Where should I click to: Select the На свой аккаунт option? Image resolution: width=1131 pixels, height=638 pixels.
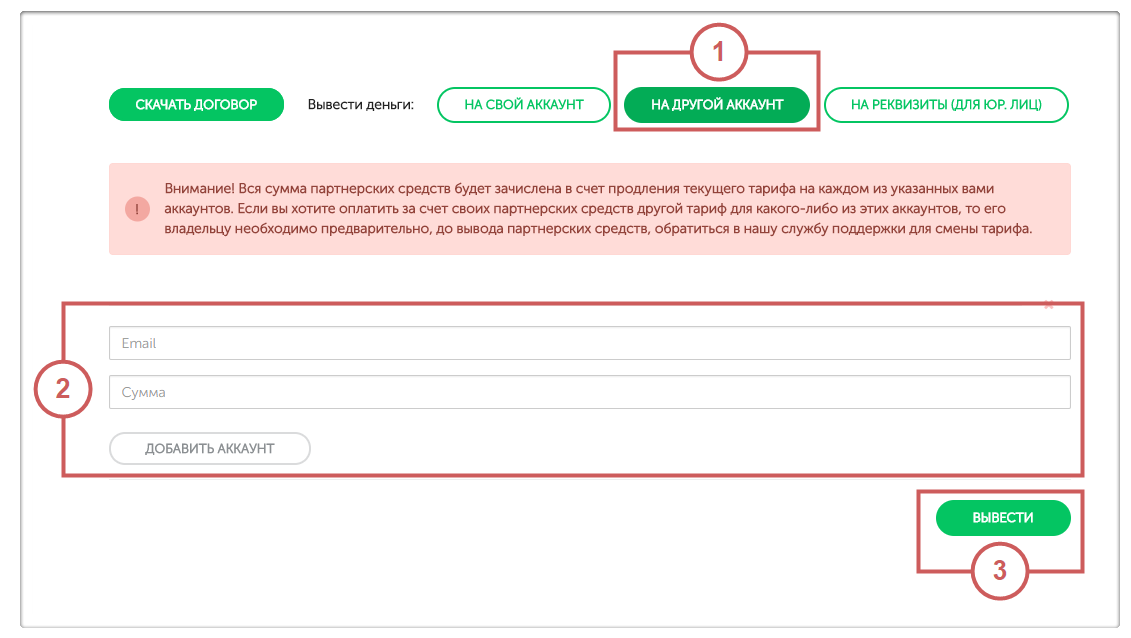click(x=523, y=105)
